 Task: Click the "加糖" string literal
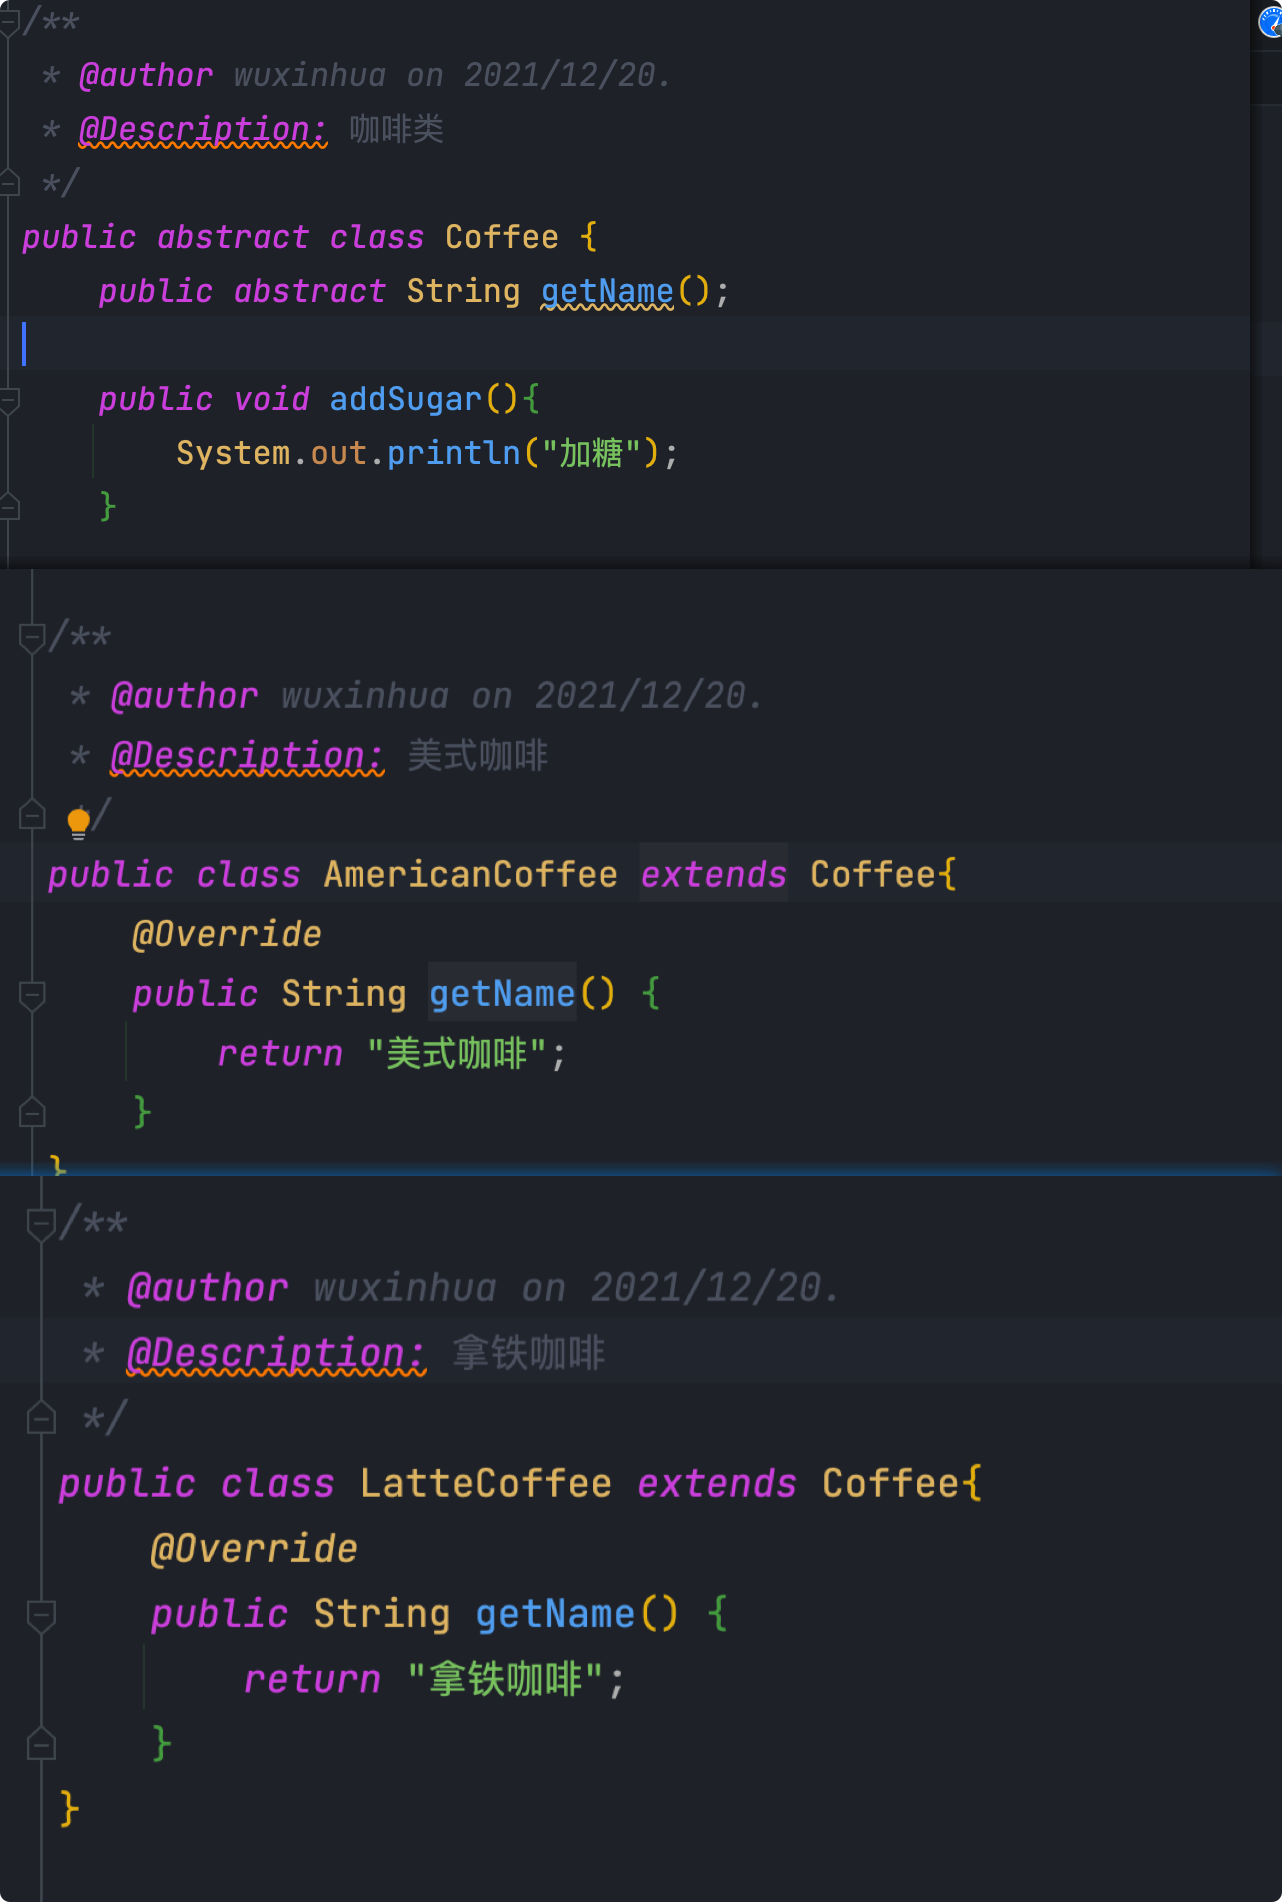pos(591,453)
